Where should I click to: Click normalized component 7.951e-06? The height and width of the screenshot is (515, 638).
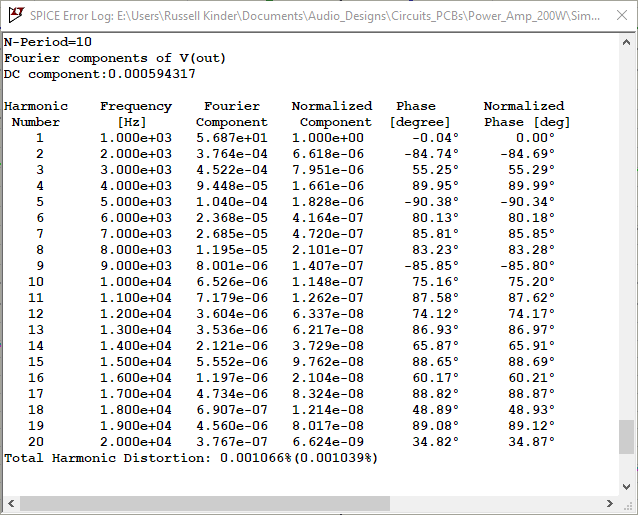point(328,170)
